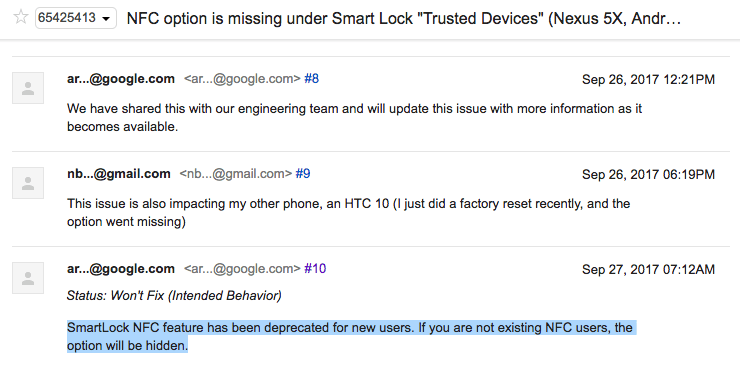
Task: Open the comment #10 permalink
Action: (315, 269)
